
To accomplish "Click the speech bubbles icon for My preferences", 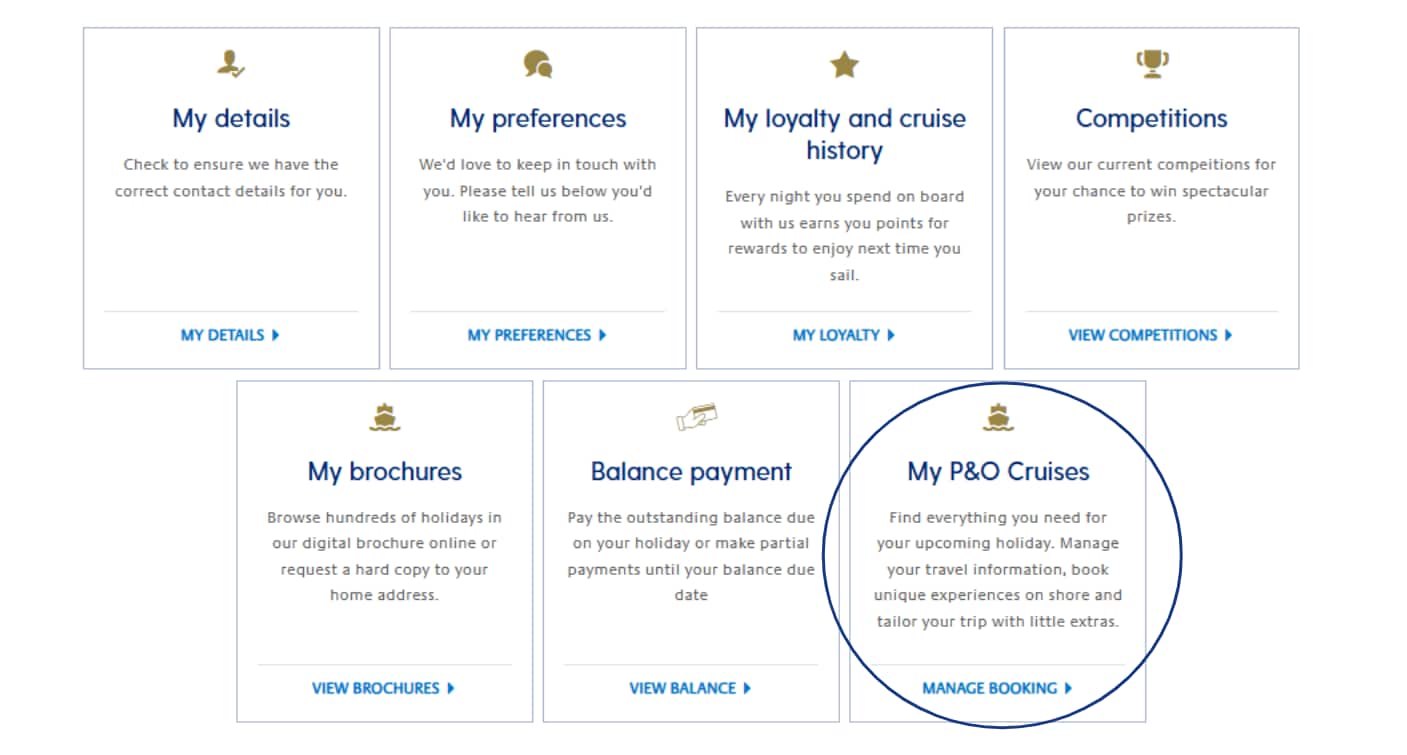I will 538,65.
